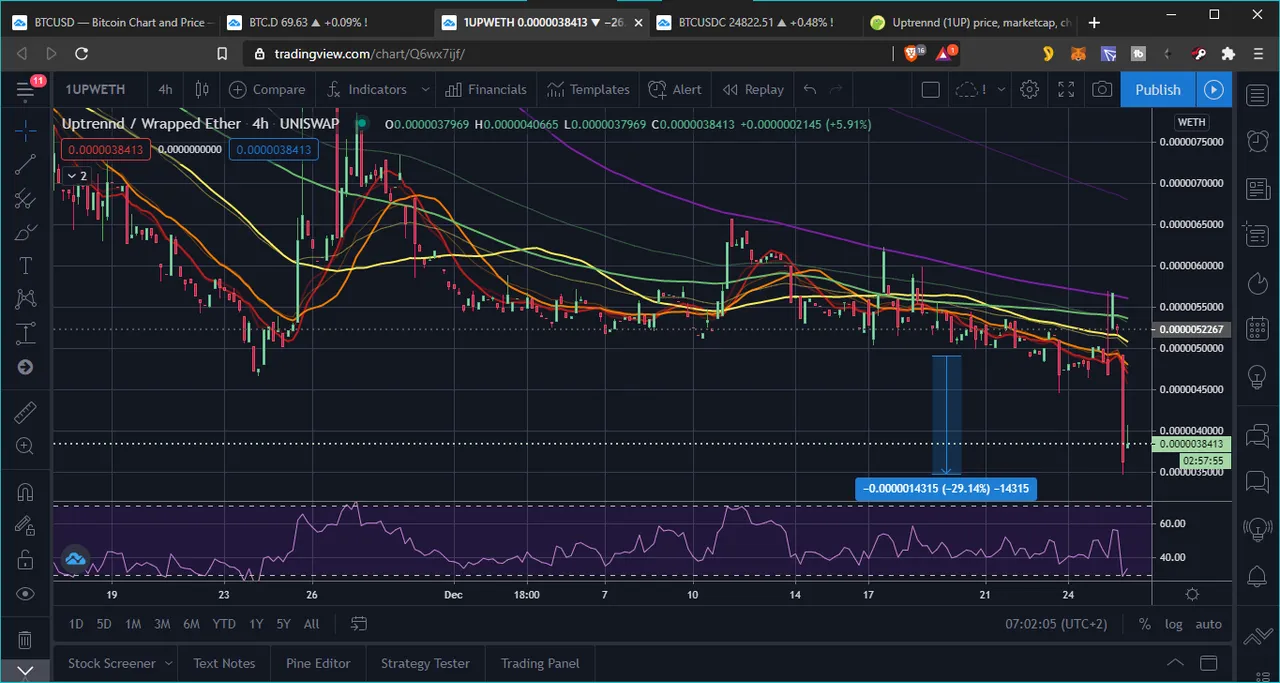
Task: Open the Trading Panel tab
Action: [540, 663]
